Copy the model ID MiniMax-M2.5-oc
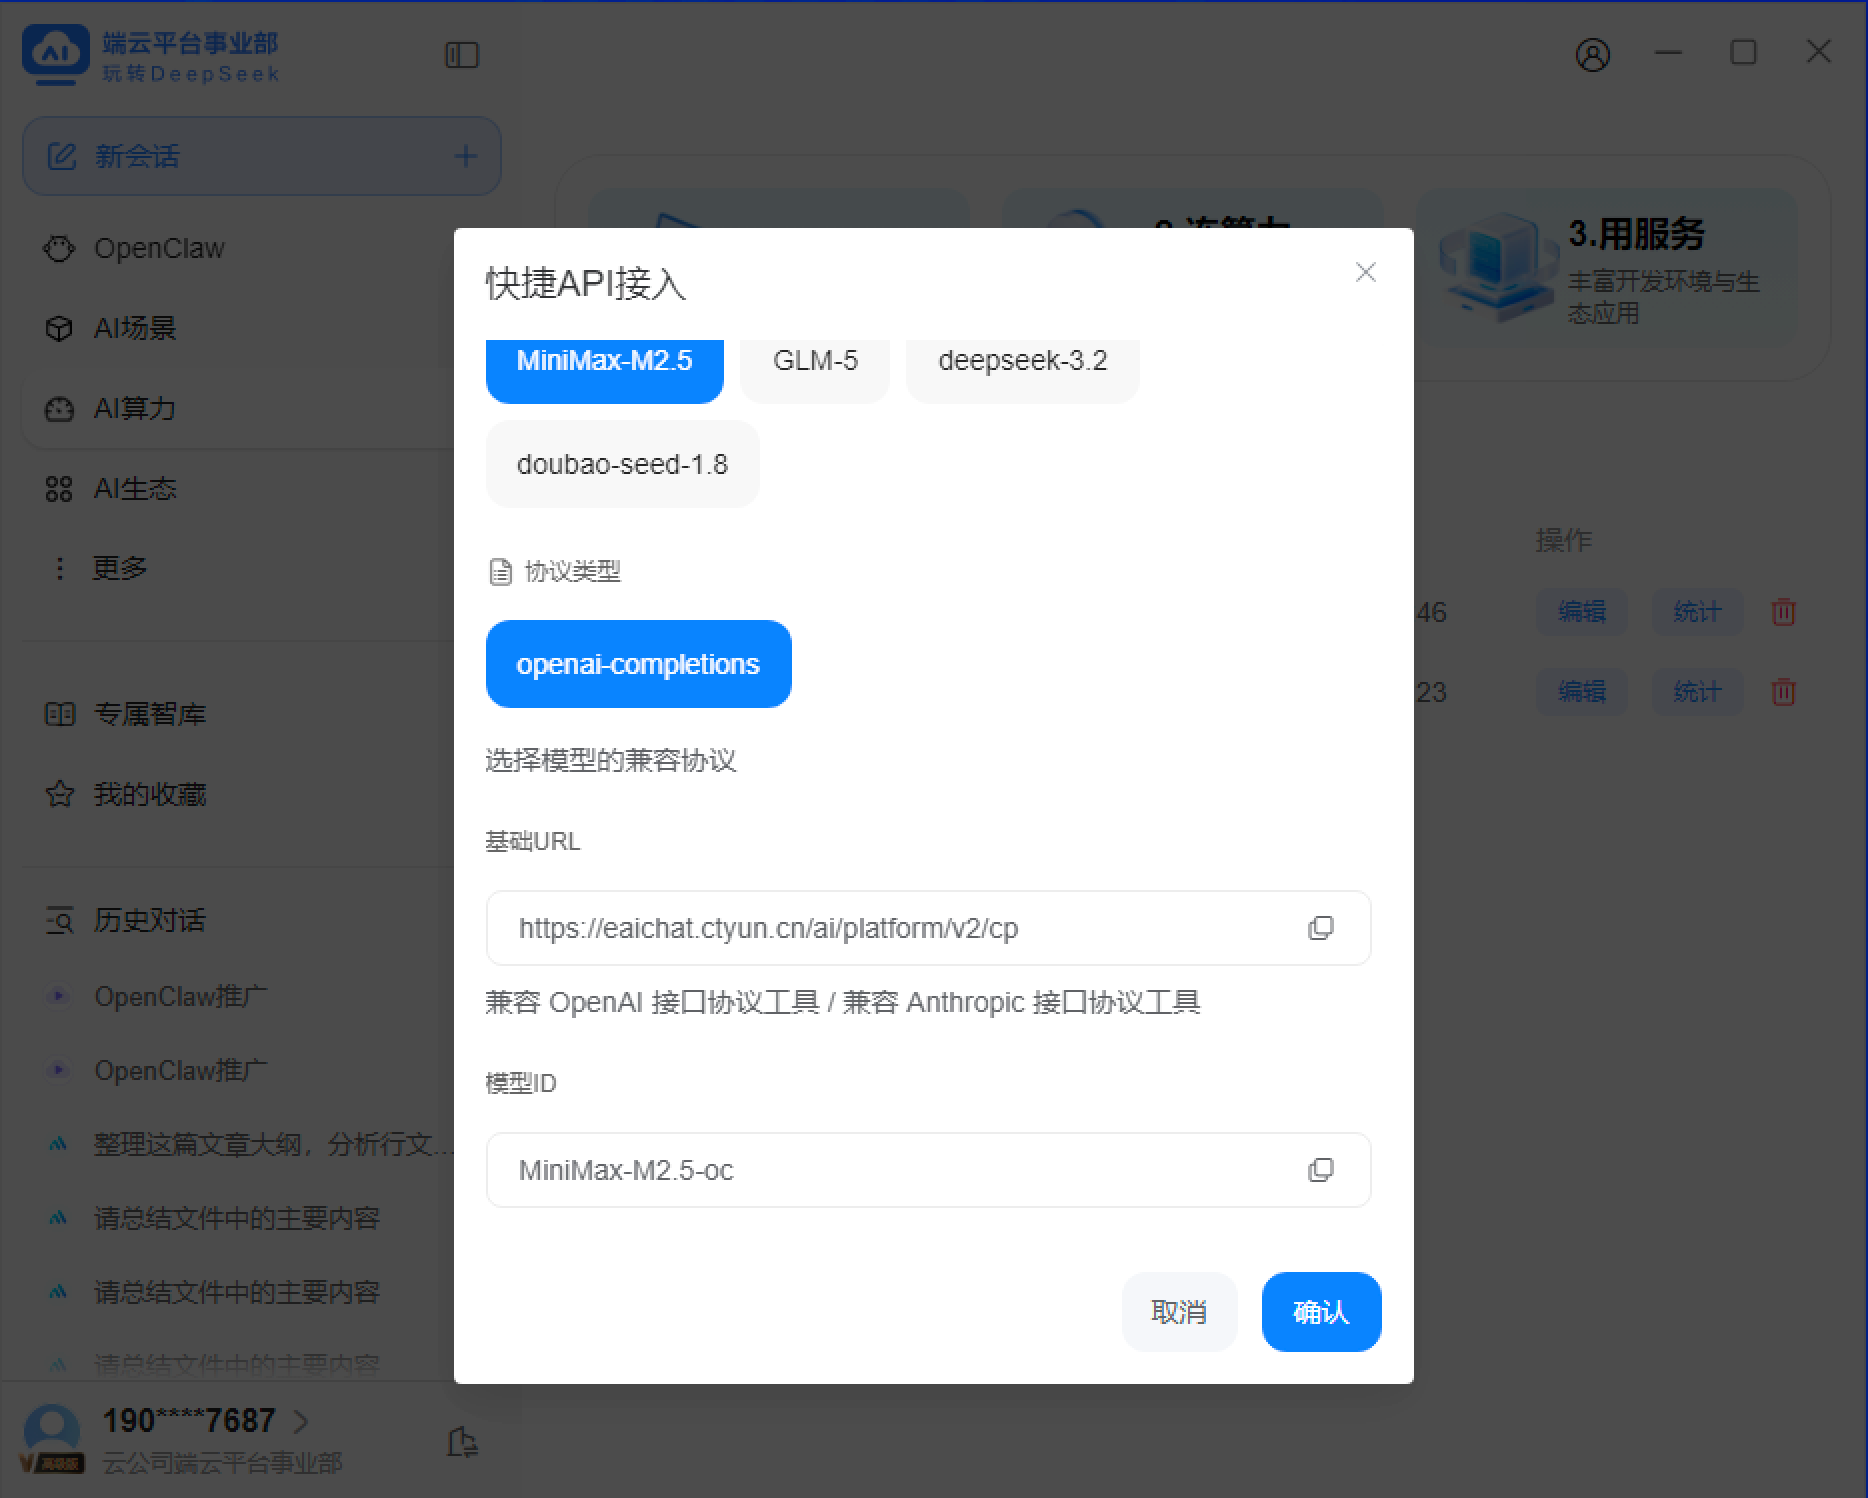This screenshot has width=1868, height=1498. [1321, 1170]
